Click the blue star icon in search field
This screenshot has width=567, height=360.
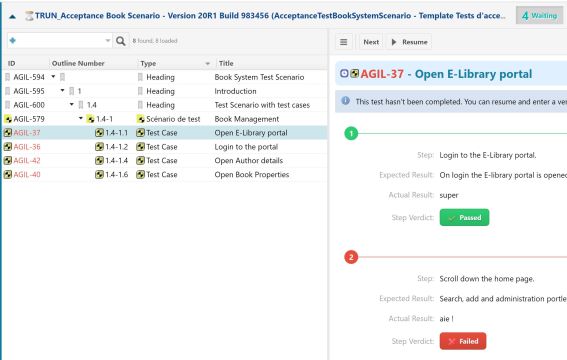[13, 40]
